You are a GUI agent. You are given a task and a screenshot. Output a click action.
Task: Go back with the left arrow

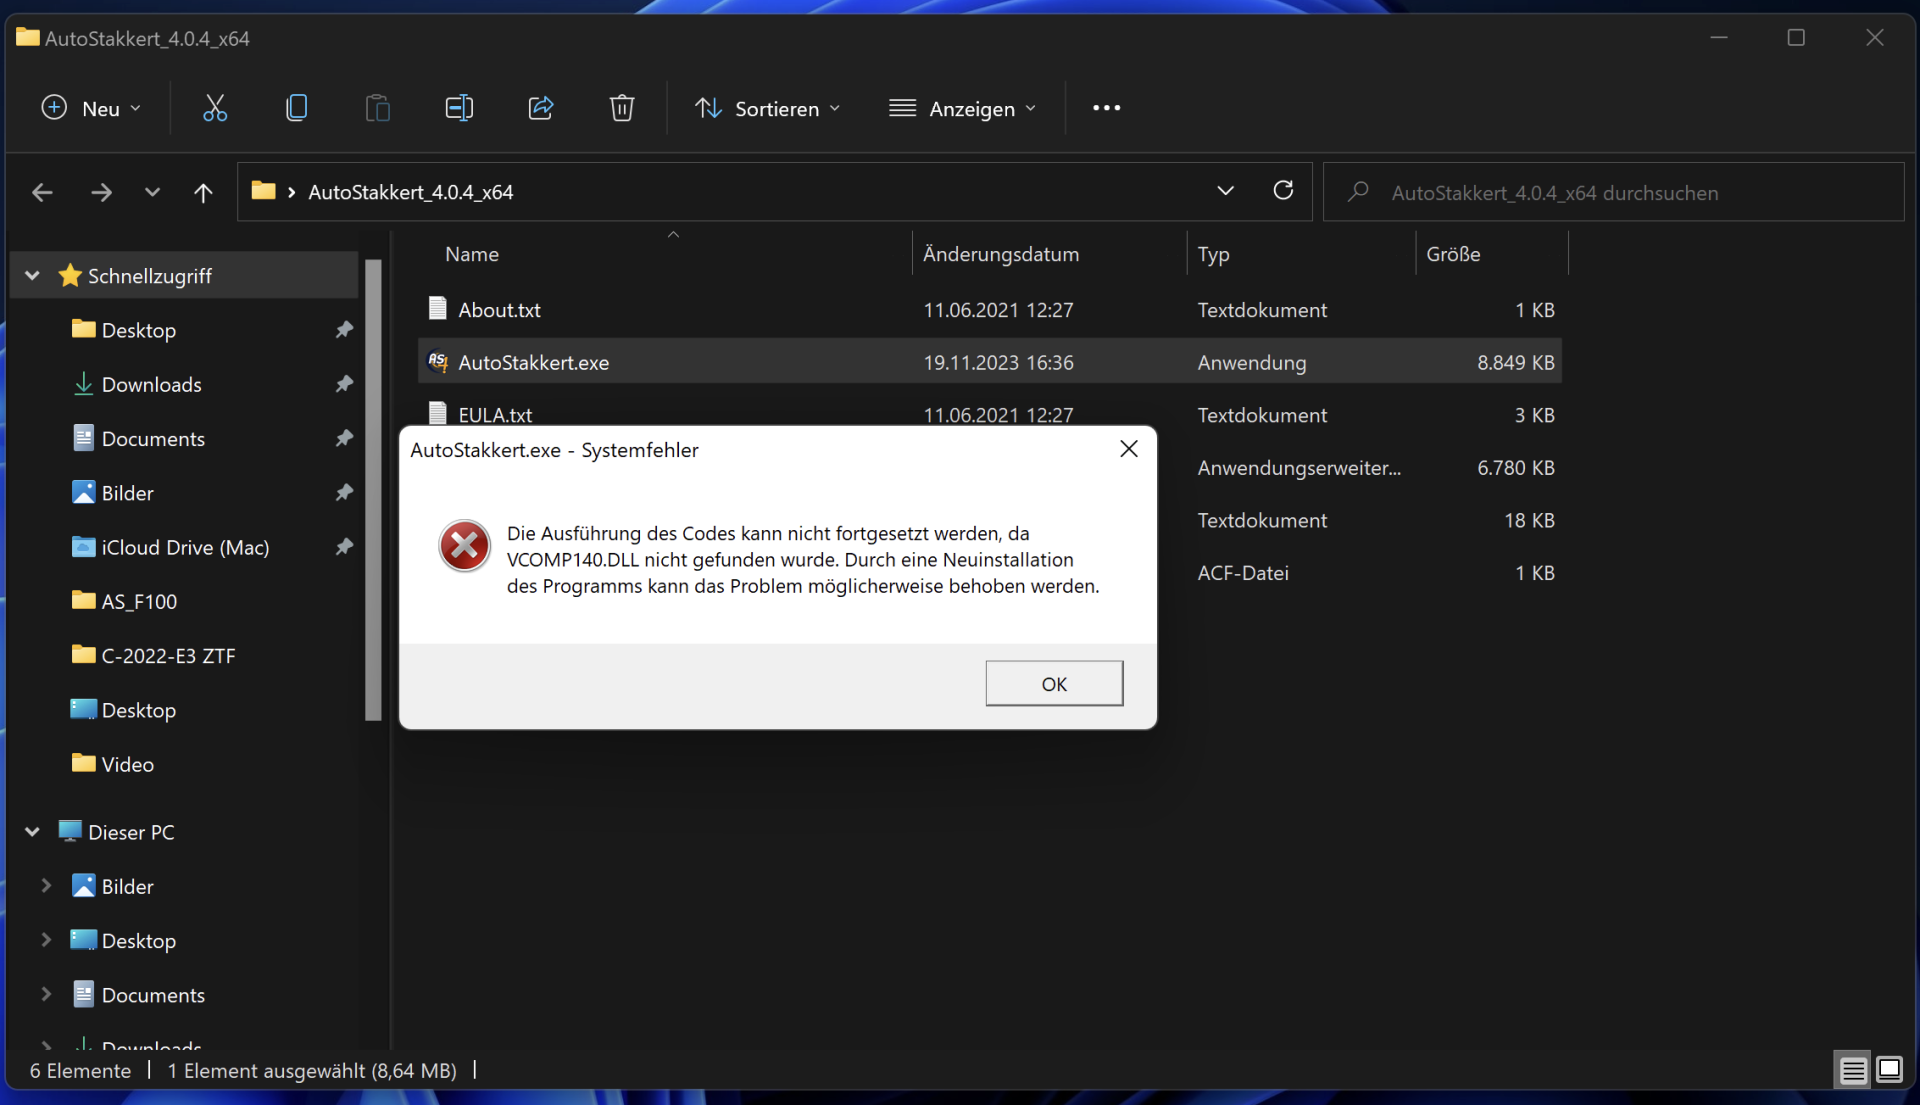(42, 192)
